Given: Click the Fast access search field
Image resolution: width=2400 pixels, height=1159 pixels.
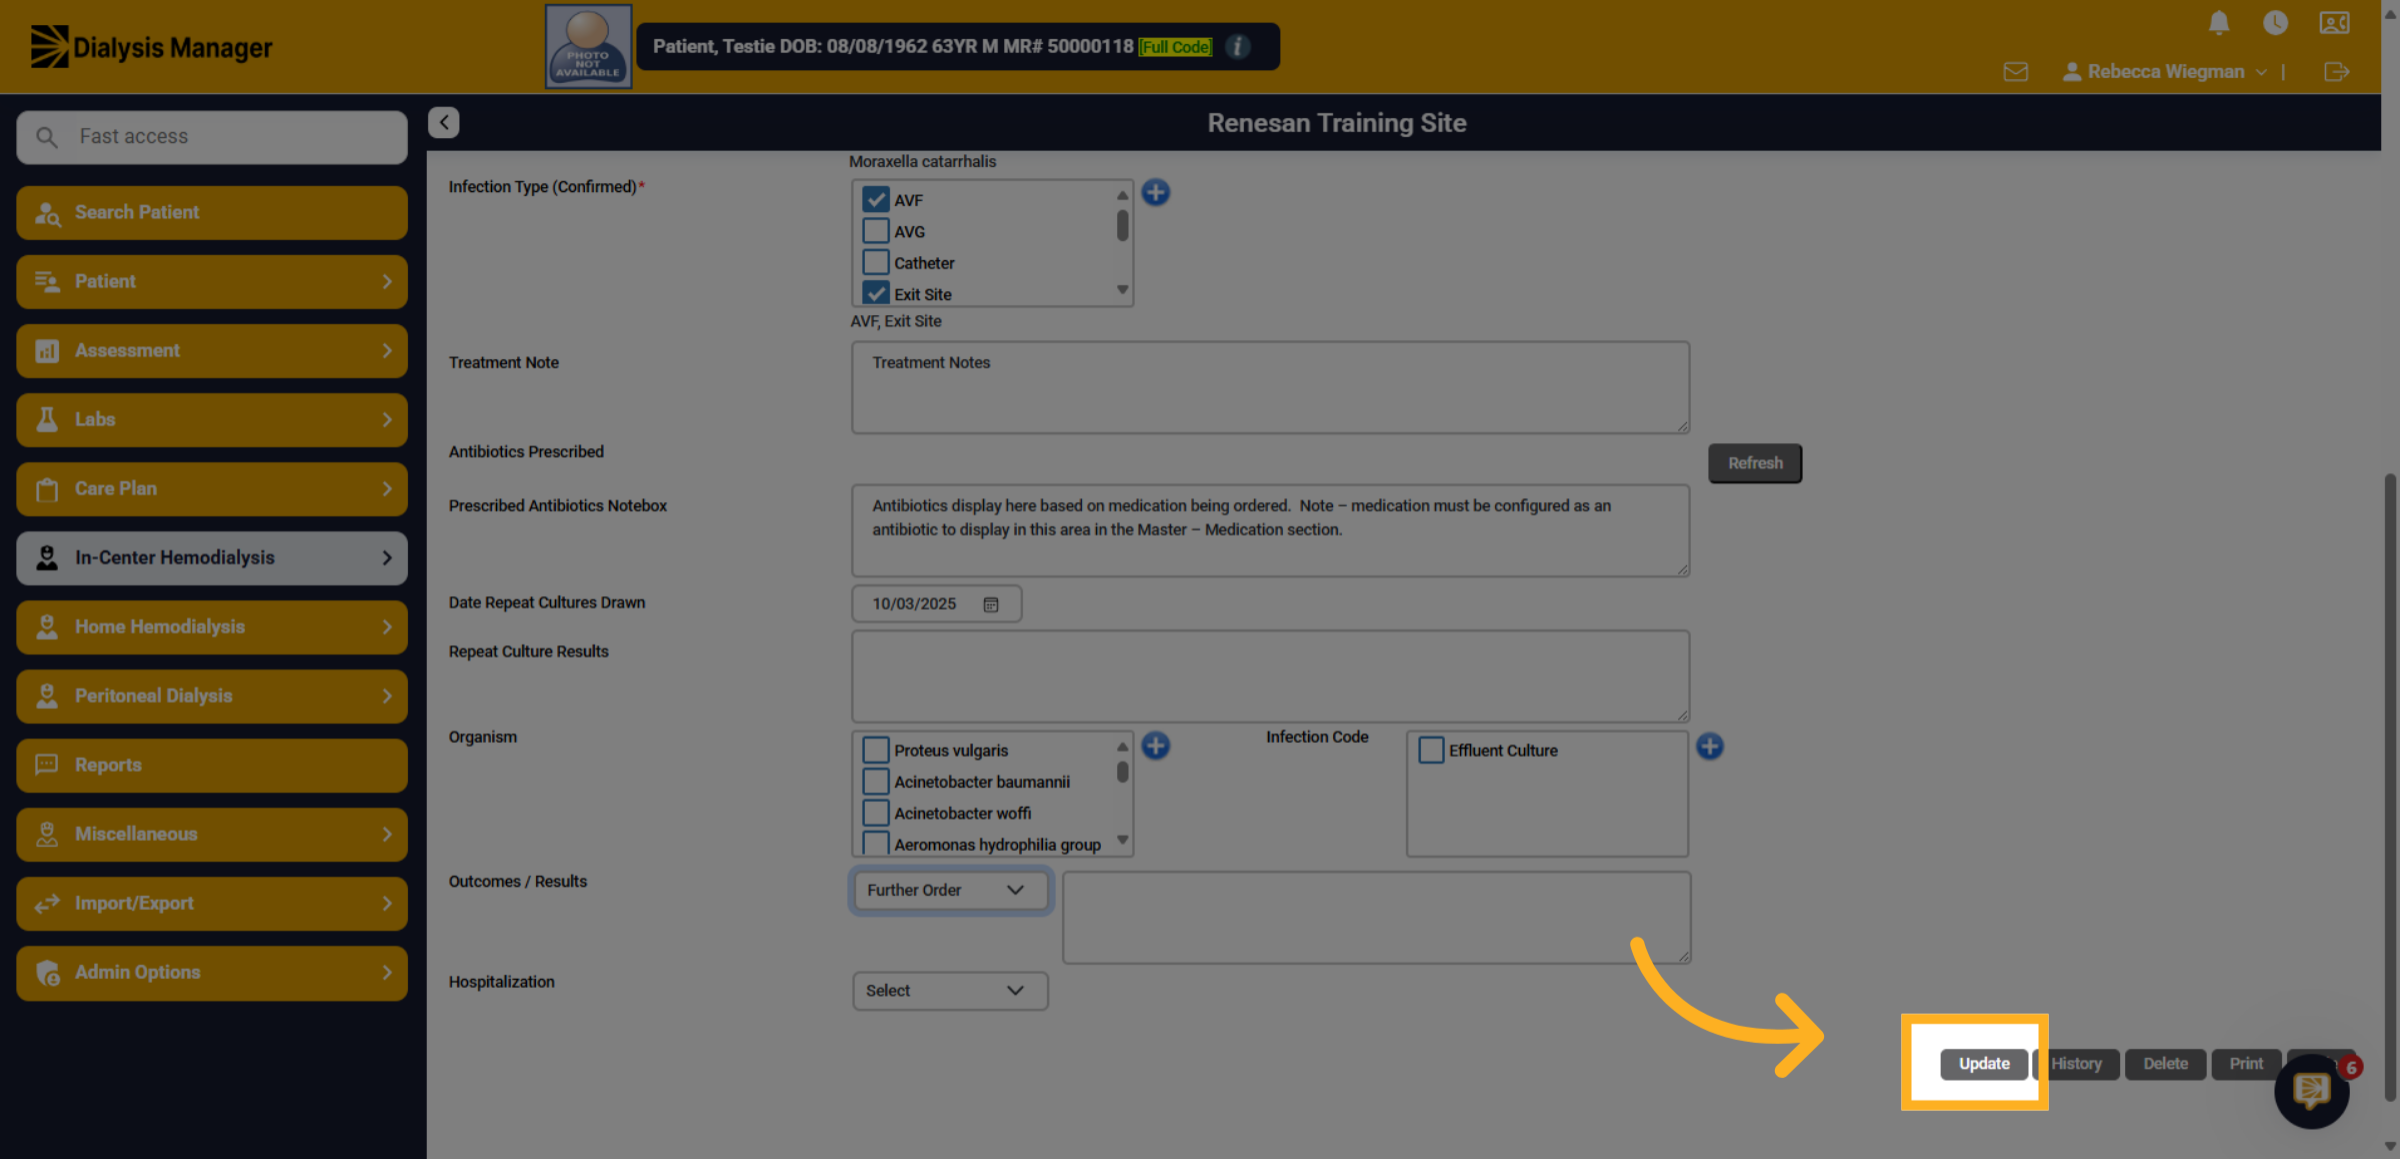Looking at the screenshot, I should [x=212, y=137].
